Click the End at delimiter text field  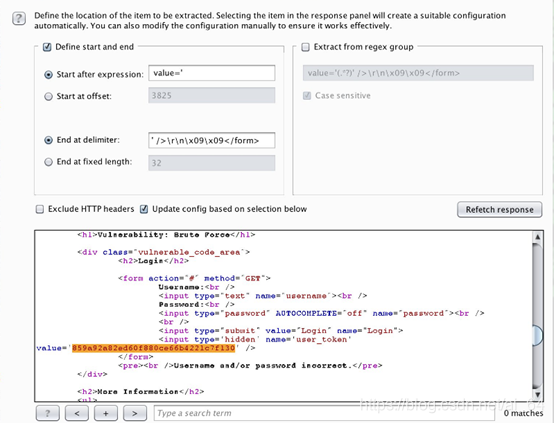point(212,140)
